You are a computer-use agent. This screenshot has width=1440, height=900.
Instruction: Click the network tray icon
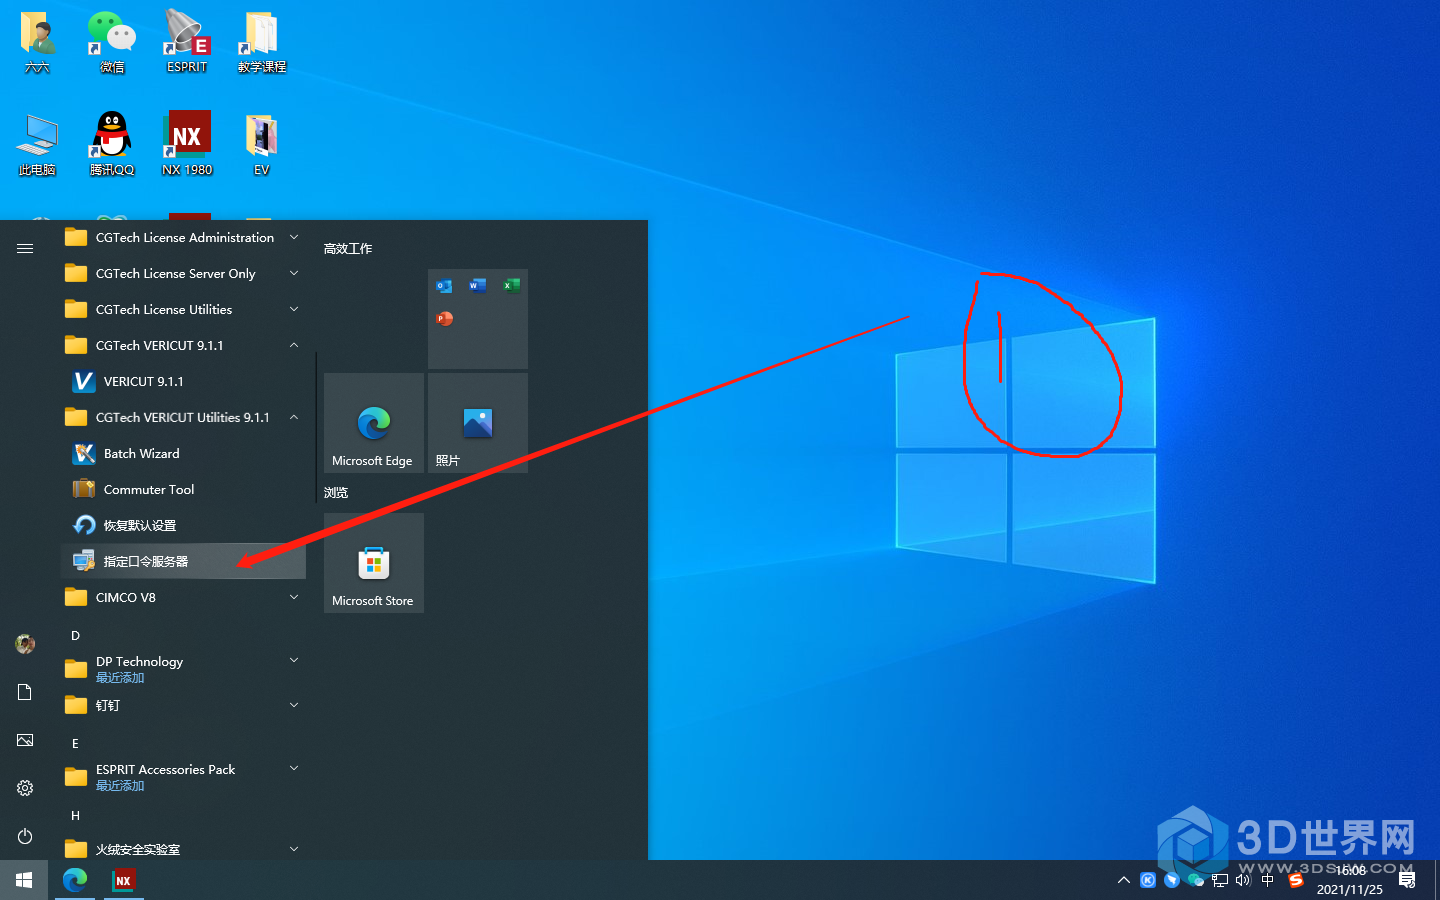[1220, 880]
